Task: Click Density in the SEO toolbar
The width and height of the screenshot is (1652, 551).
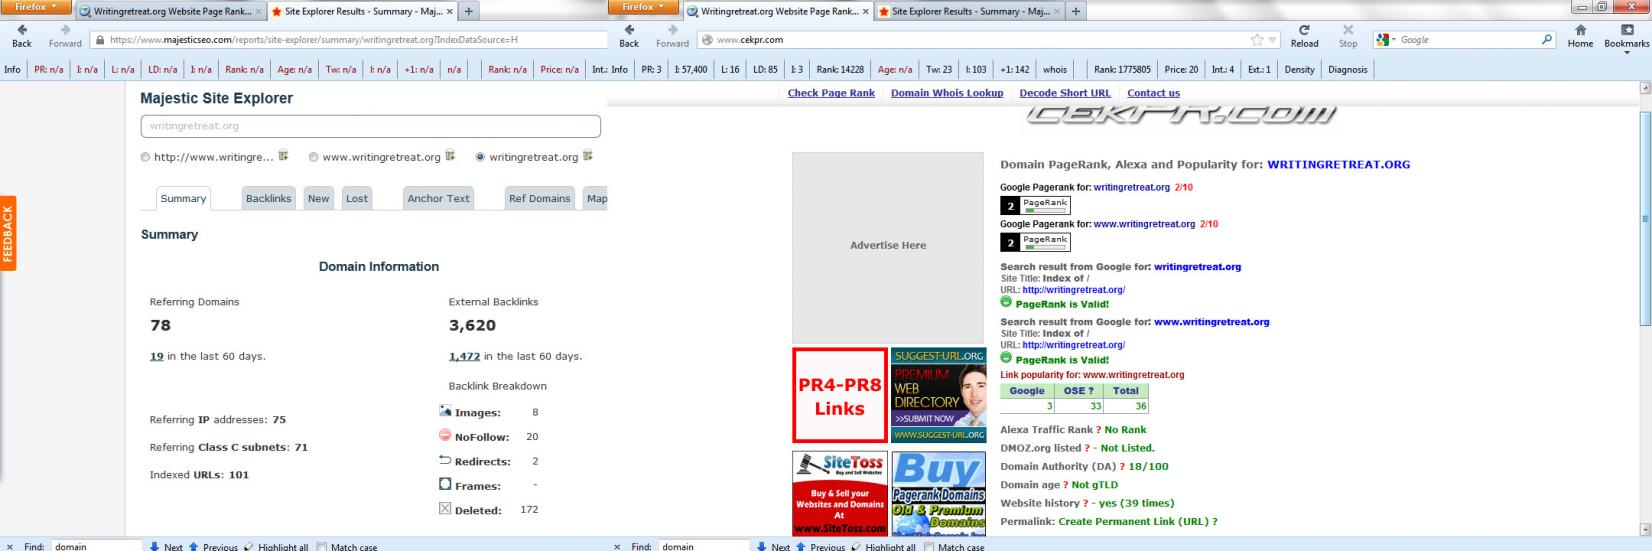Action: 1299,70
